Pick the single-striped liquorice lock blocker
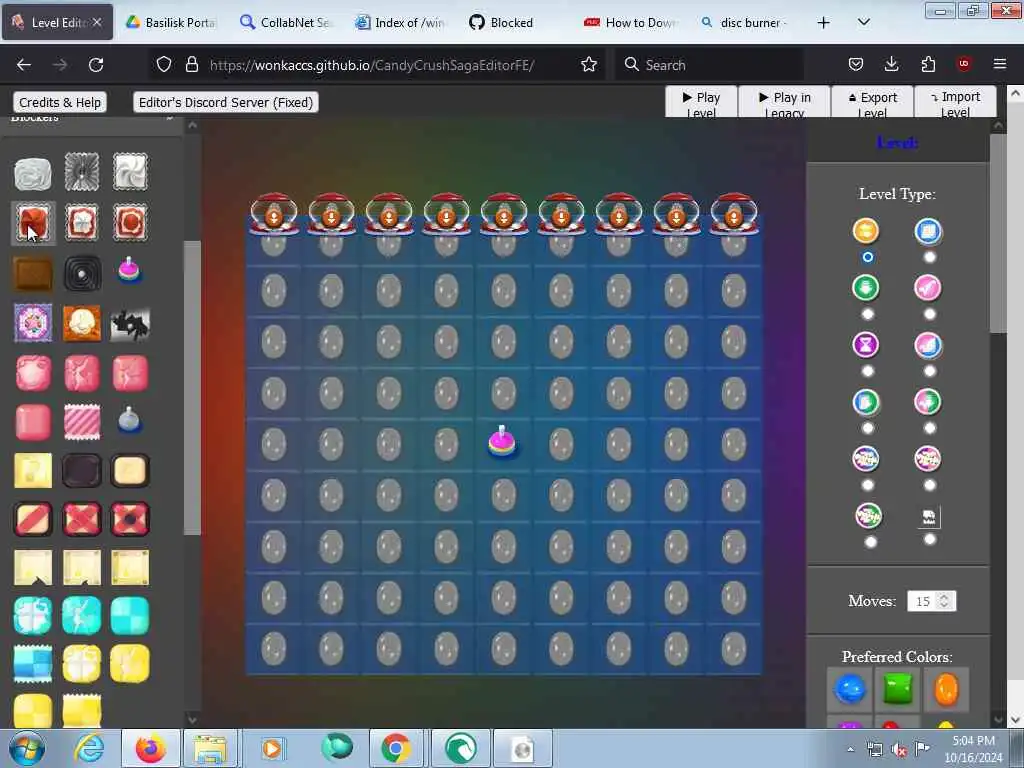 click(x=33, y=519)
